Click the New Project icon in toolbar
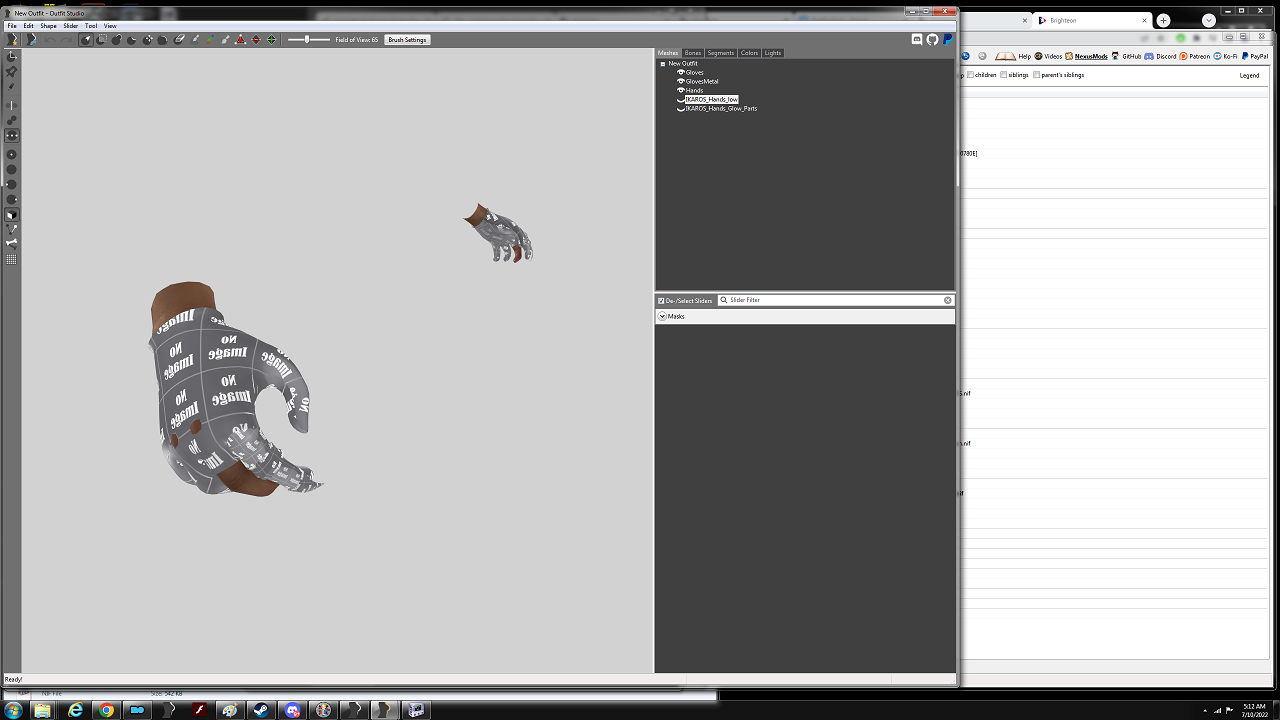1280x720 pixels. tap(12, 40)
